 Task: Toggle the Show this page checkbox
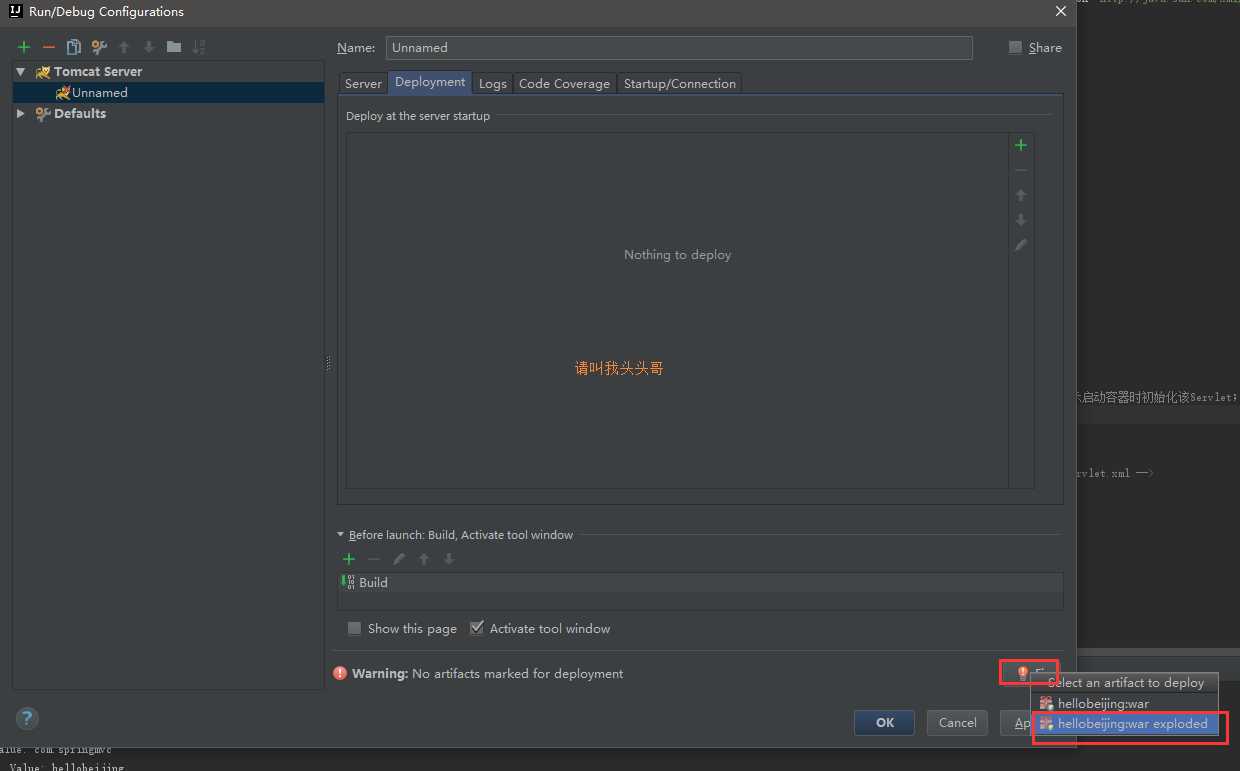click(354, 628)
